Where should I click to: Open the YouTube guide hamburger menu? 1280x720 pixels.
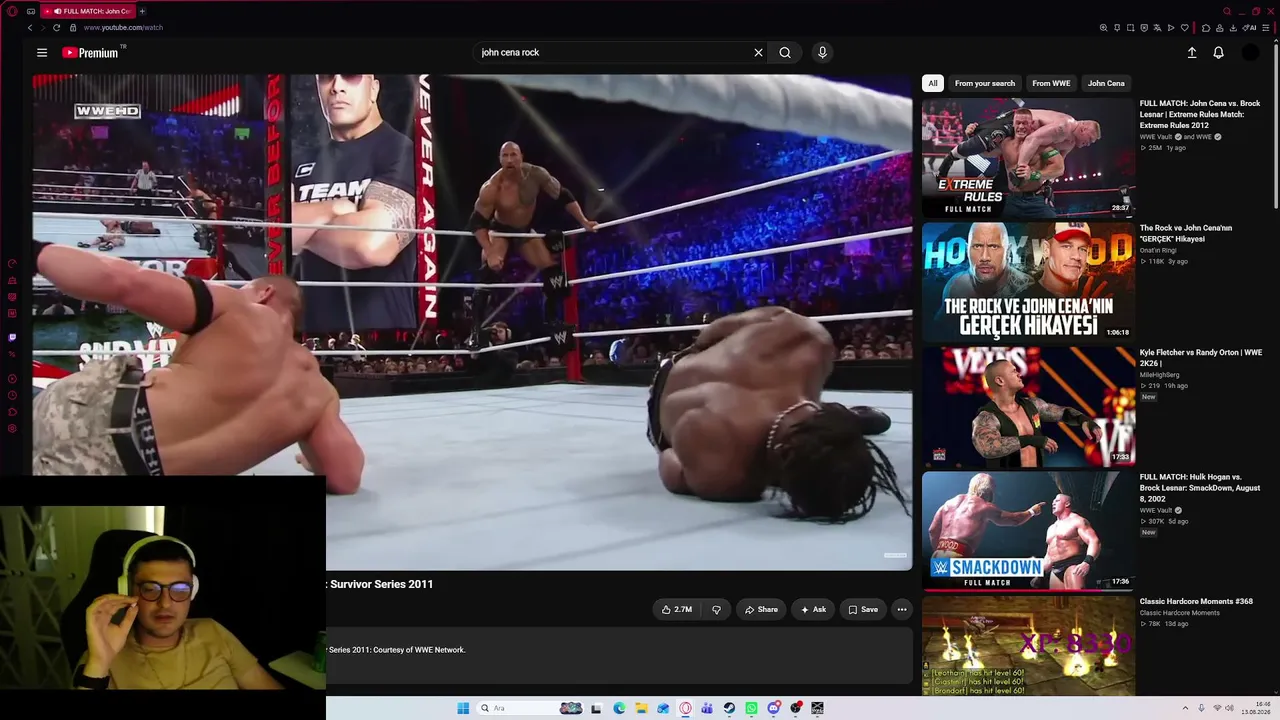(42, 53)
